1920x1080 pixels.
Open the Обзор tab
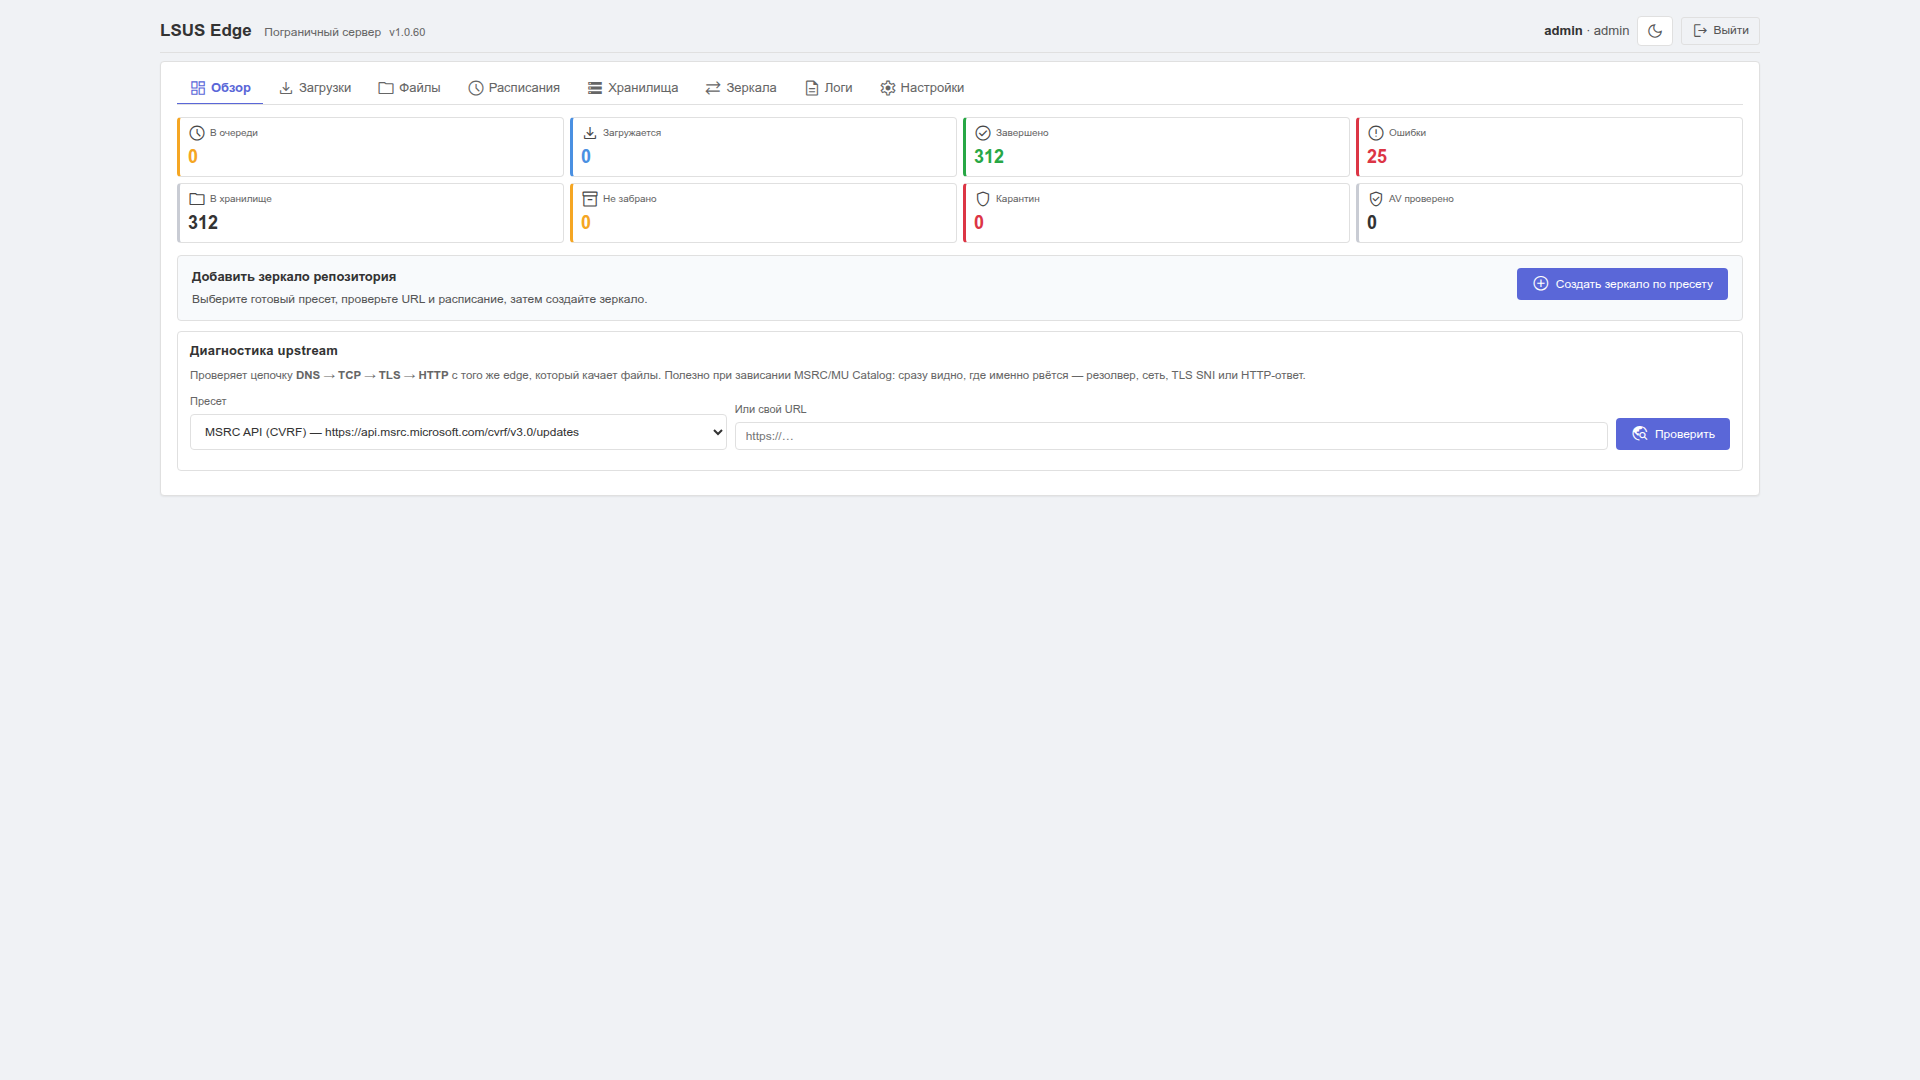coord(220,88)
